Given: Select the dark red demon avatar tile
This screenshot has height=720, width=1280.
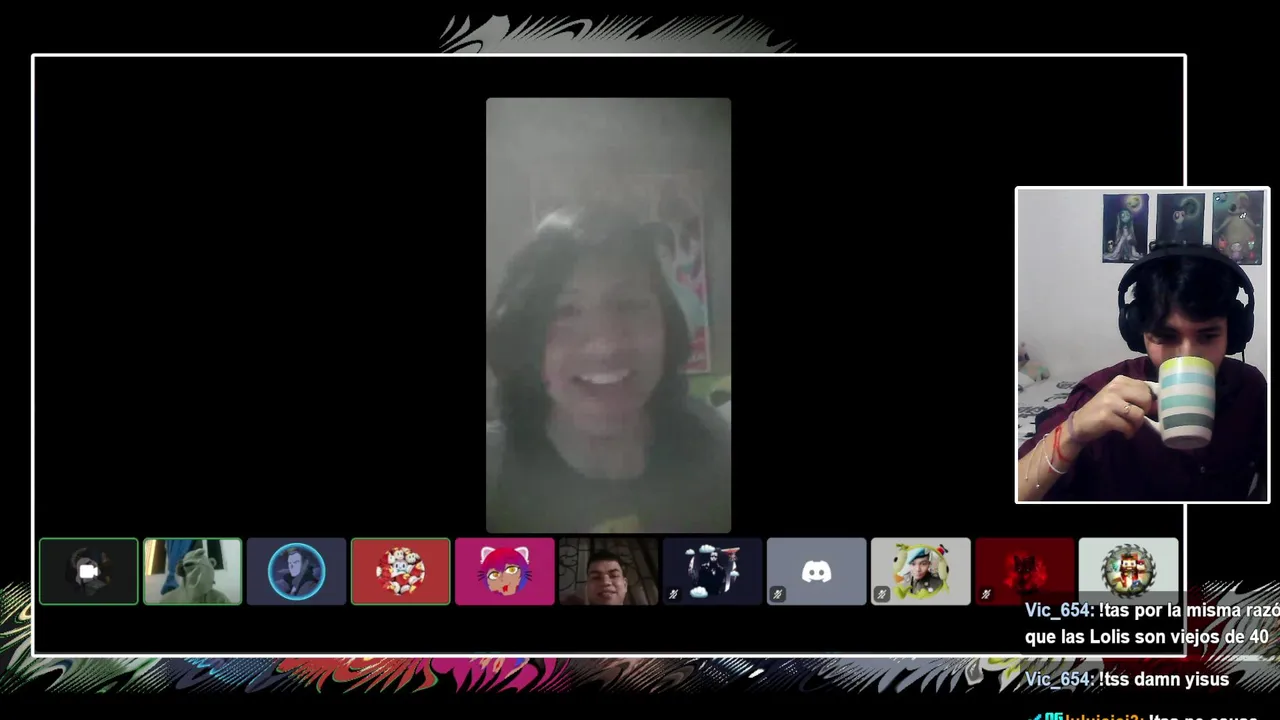Looking at the screenshot, I should (1025, 571).
